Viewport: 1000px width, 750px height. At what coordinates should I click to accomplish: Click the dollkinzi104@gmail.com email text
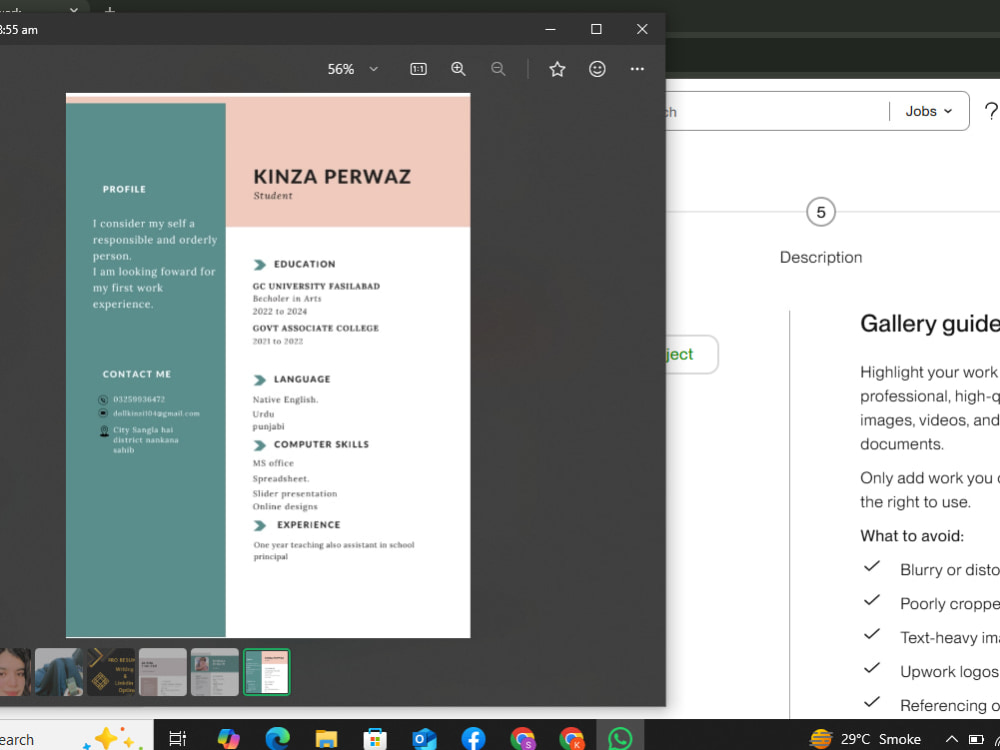click(x=156, y=413)
